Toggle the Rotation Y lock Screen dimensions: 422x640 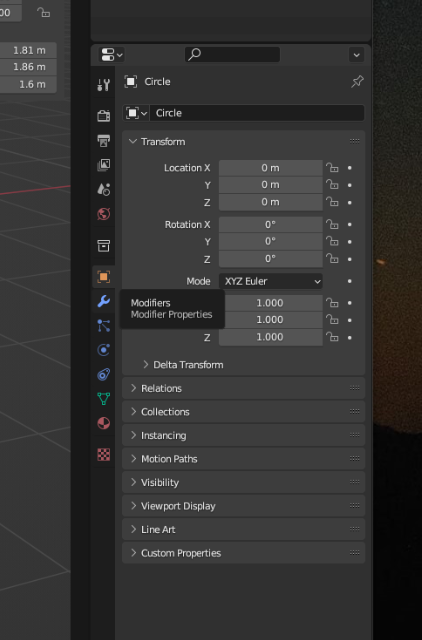[332, 242]
